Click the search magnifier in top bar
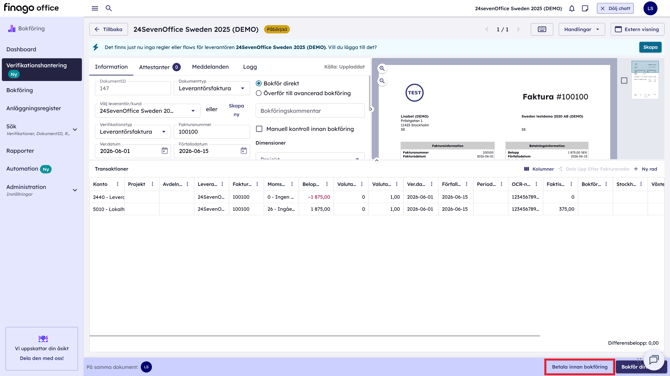Image resolution: width=670 pixels, height=376 pixels. pyautogui.click(x=109, y=8)
